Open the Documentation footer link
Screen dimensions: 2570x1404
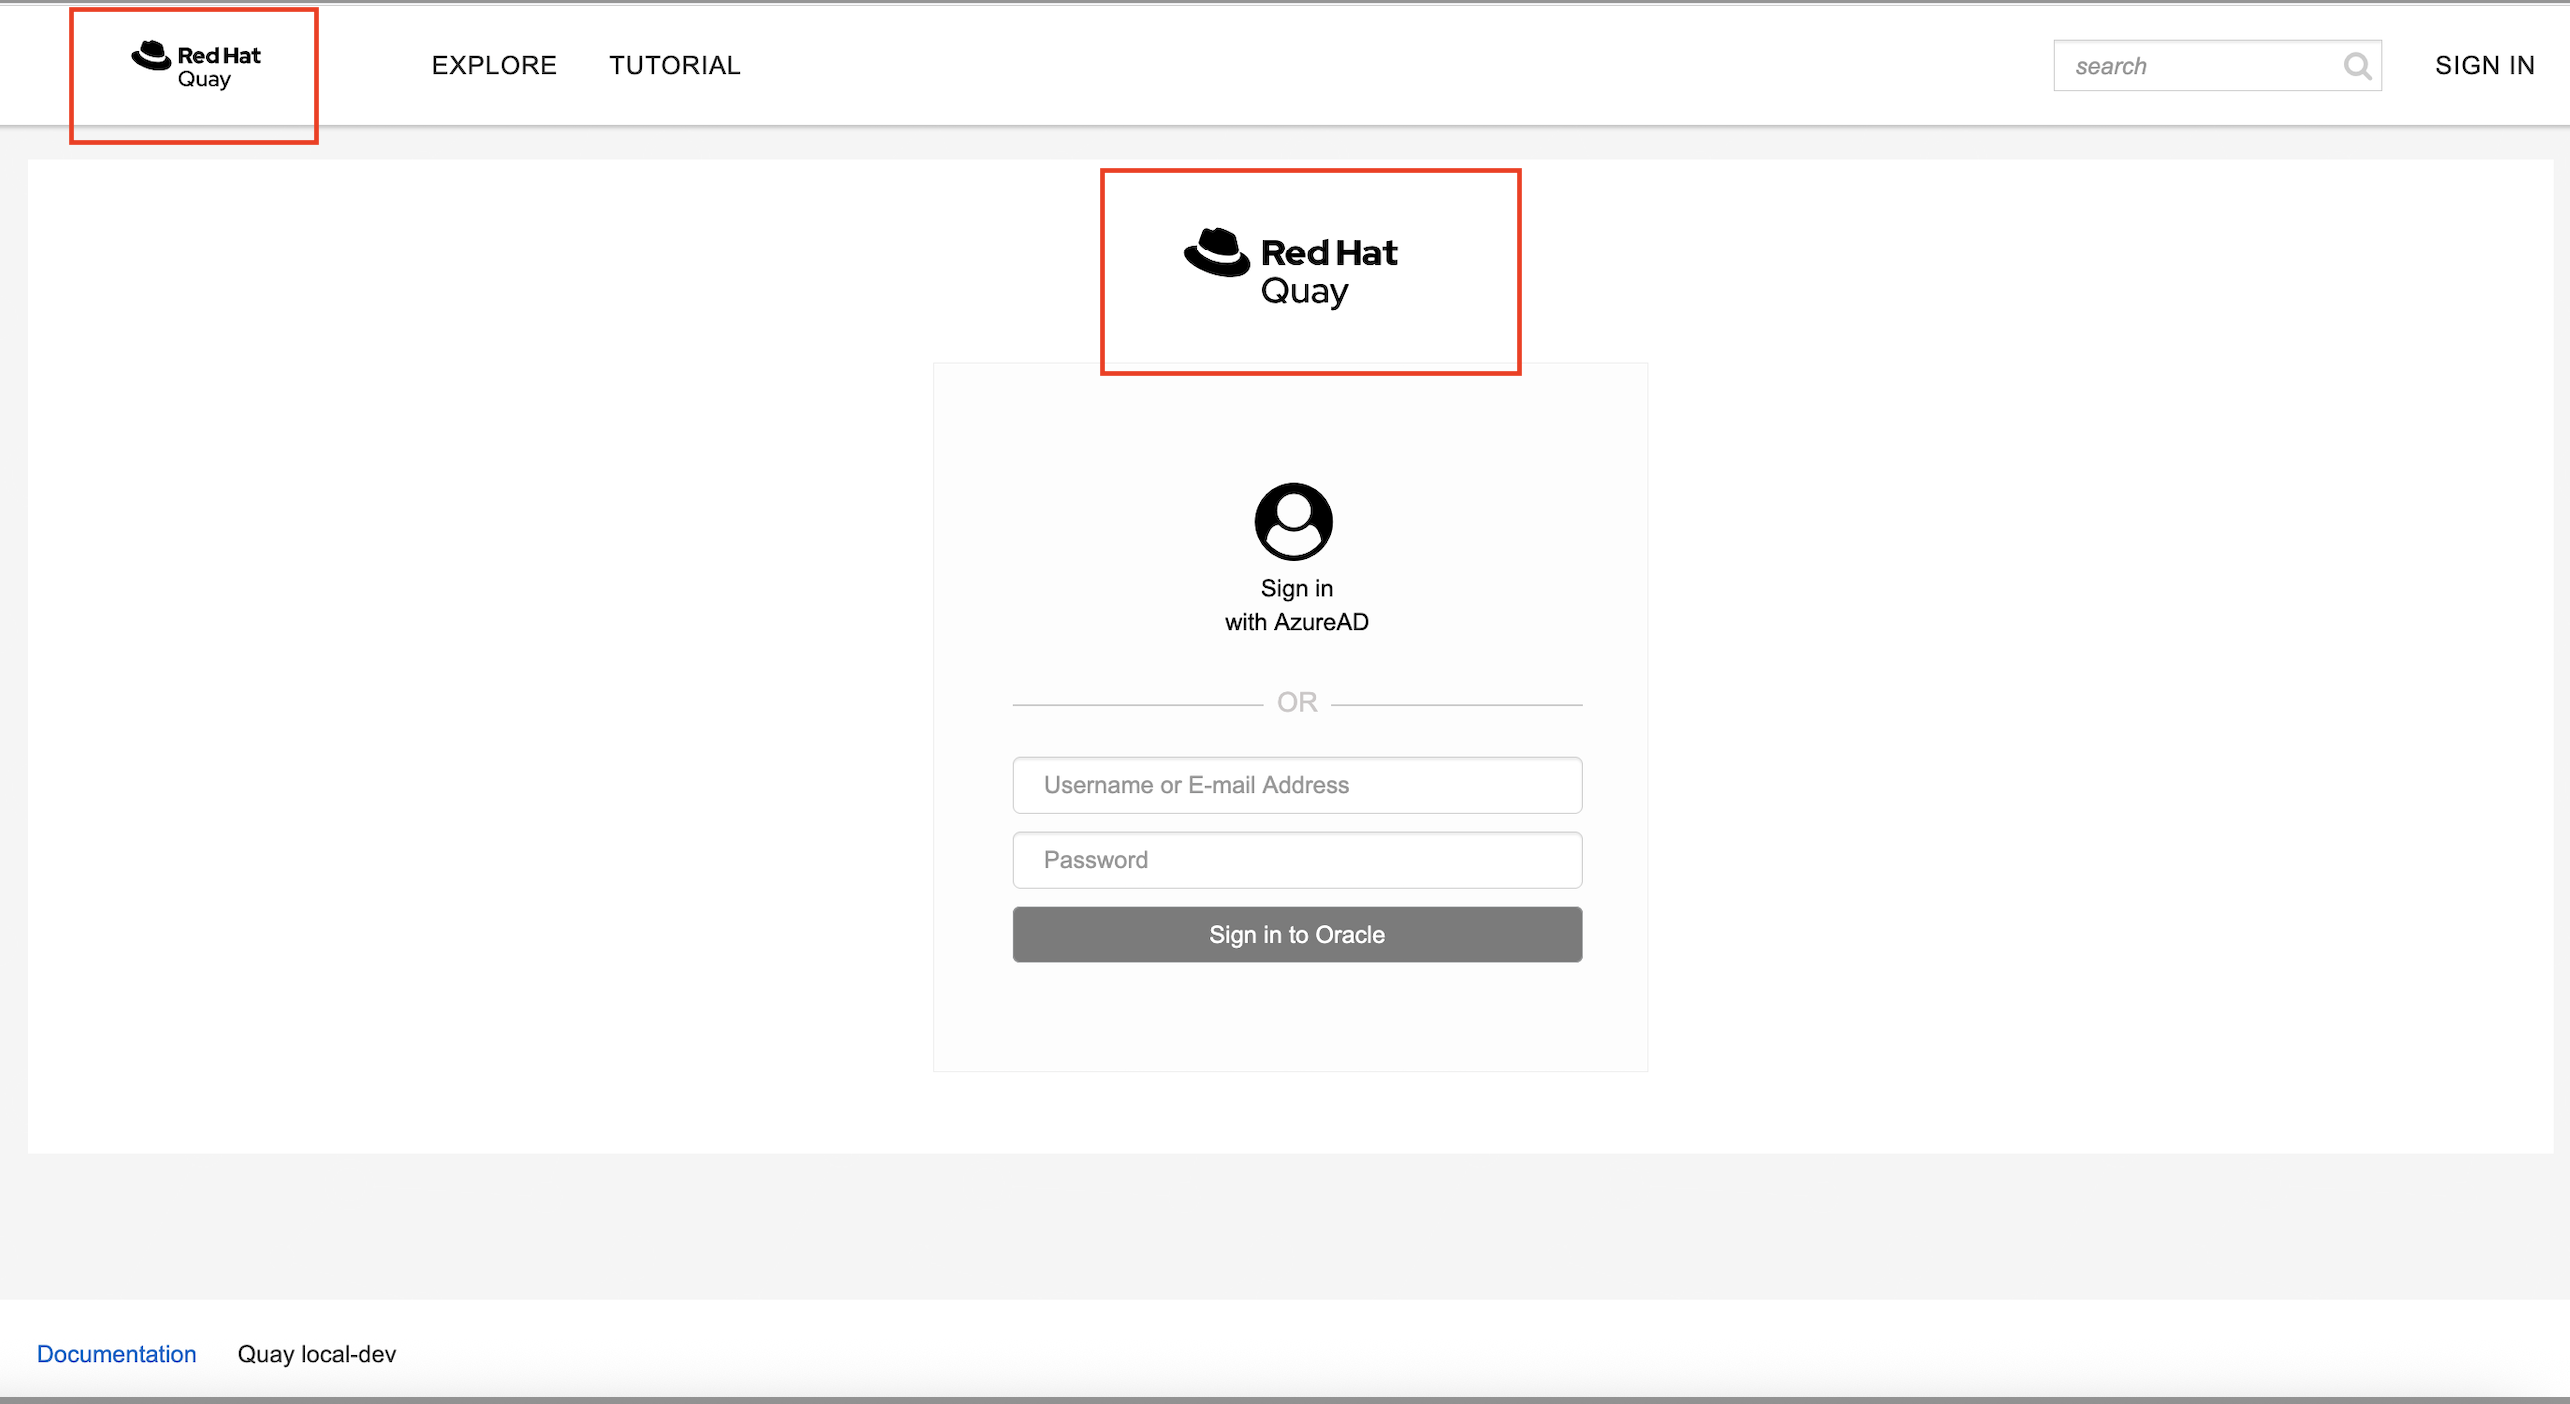[117, 1353]
